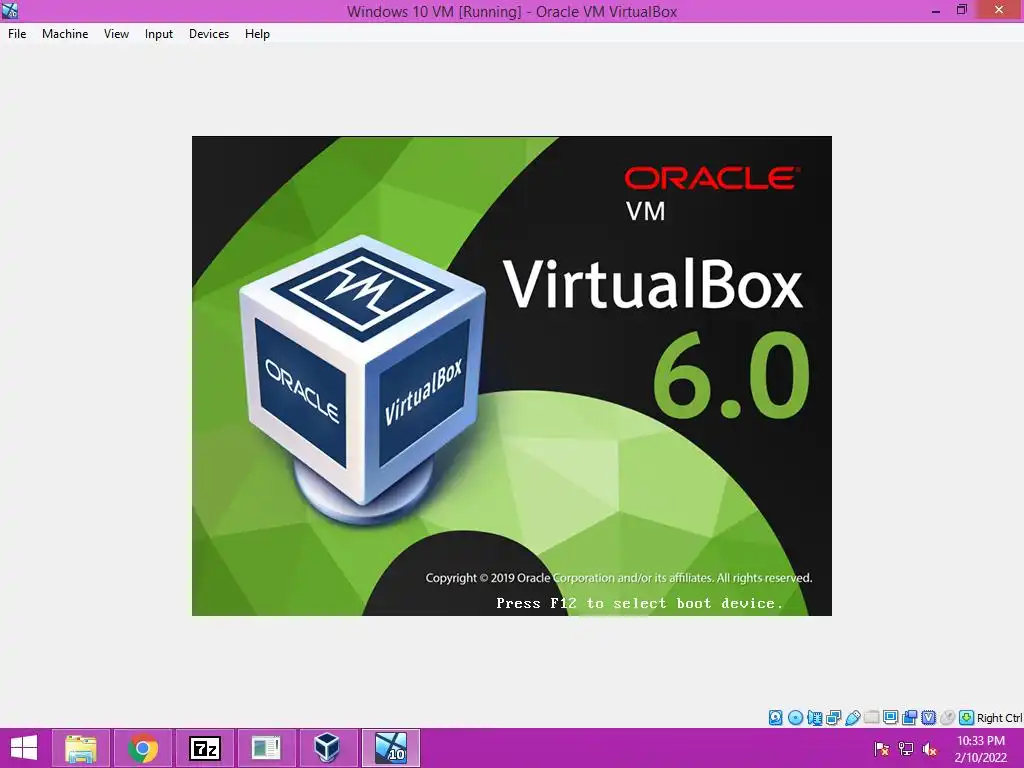Click the network adapters status icon

(x=833, y=718)
